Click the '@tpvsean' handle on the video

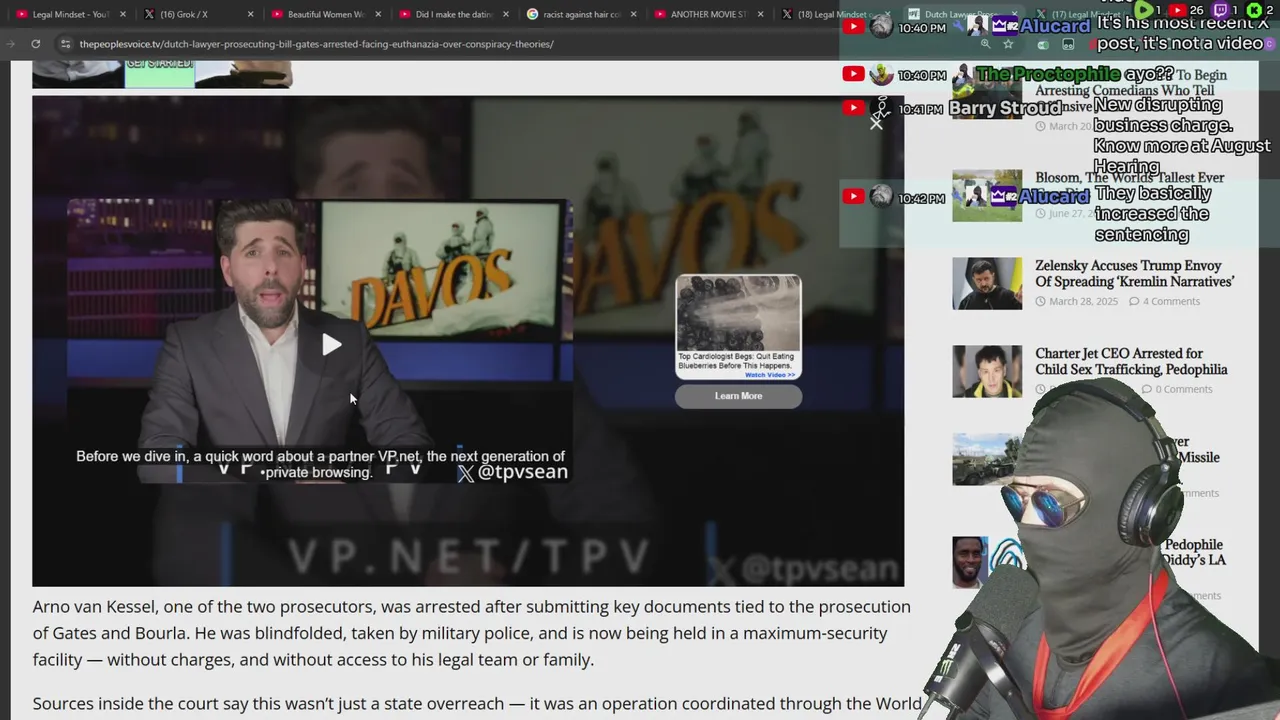coord(523,472)
